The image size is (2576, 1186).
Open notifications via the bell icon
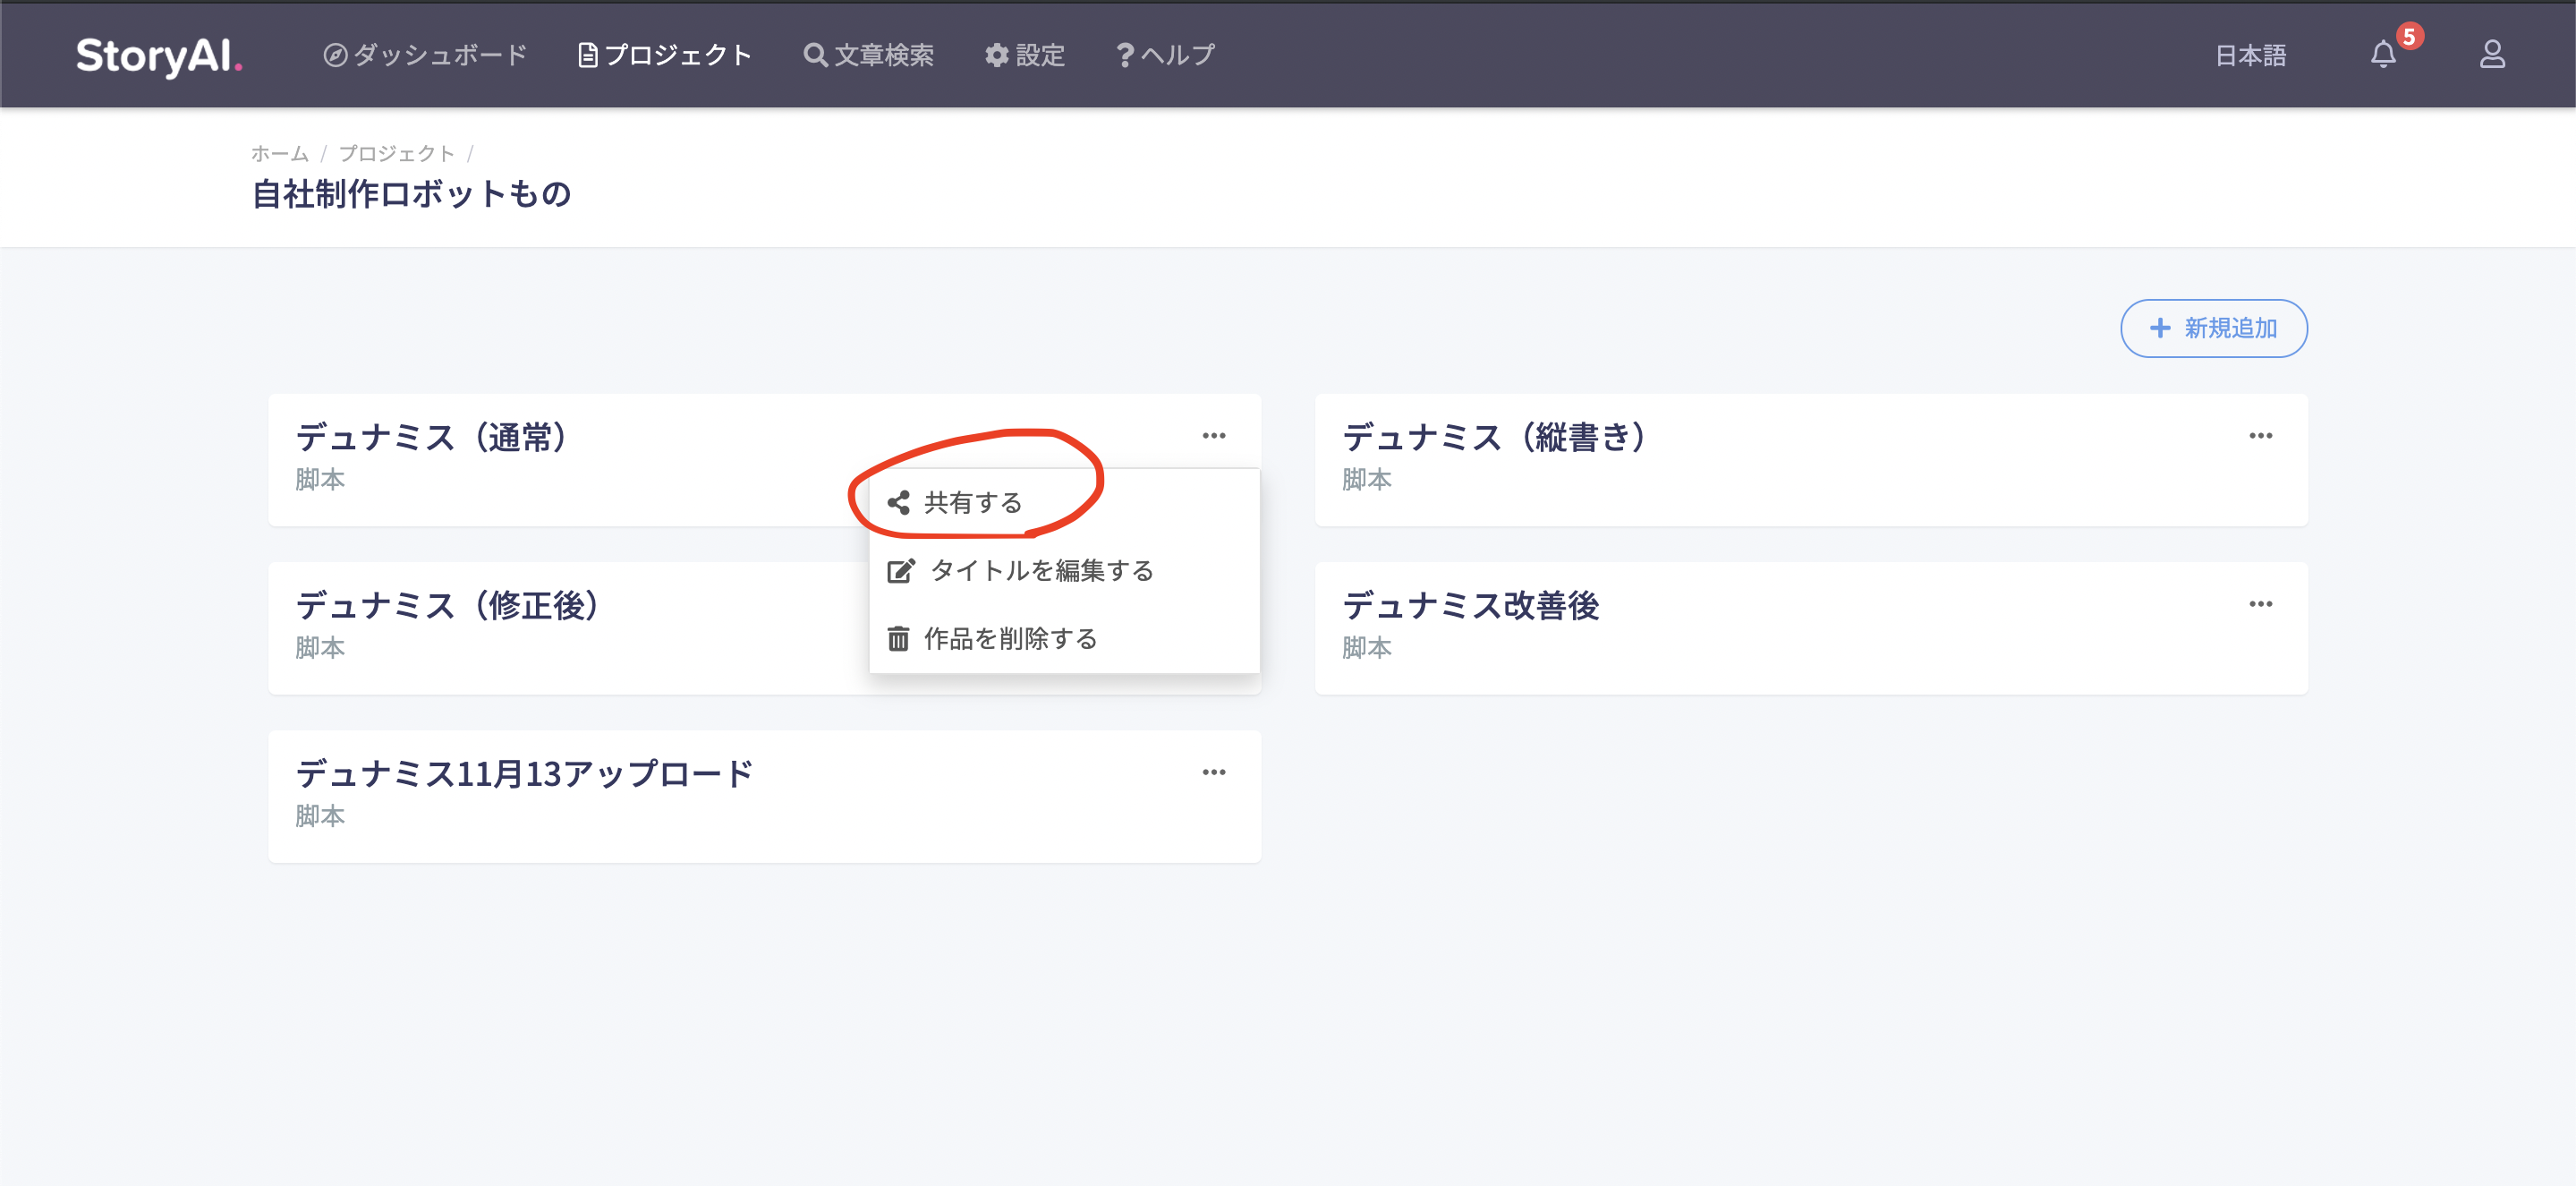pos(2383,55)
